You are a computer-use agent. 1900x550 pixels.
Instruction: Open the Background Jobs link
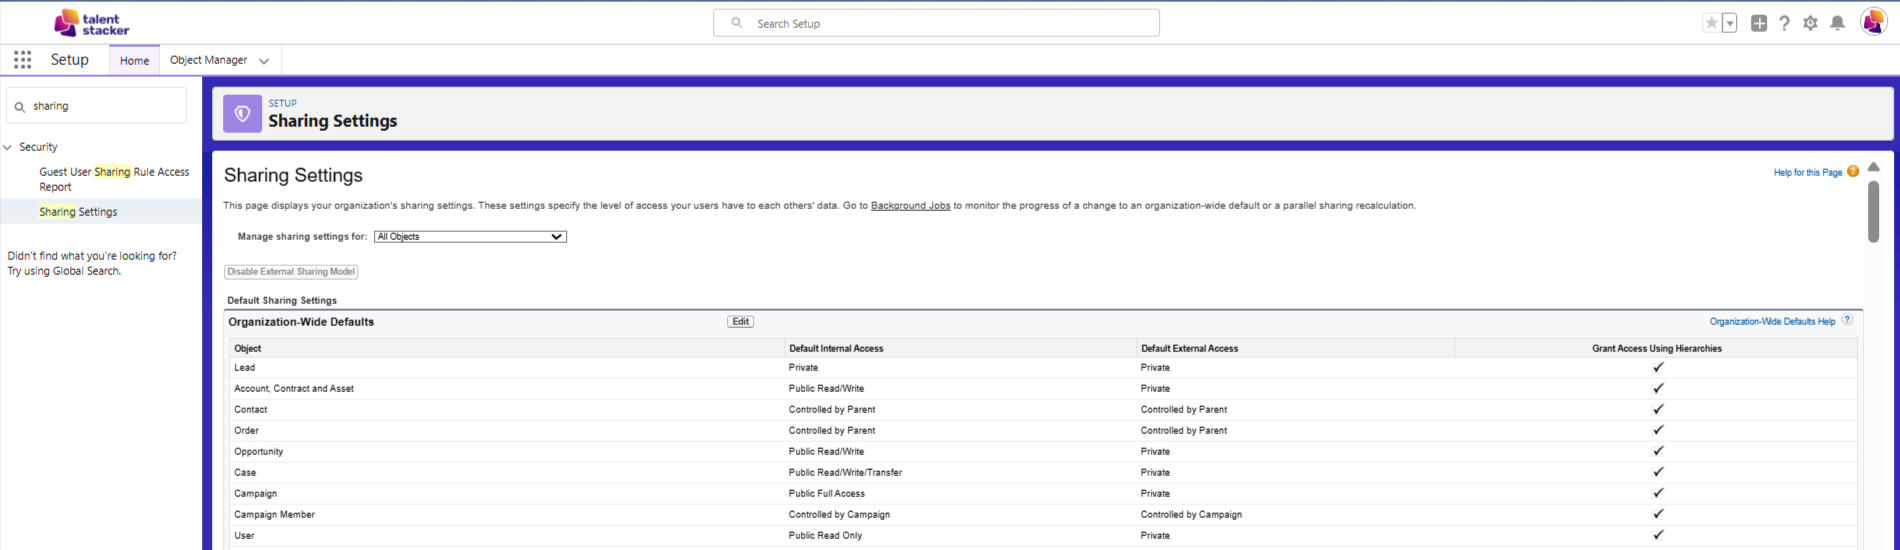tap(910, 206)
